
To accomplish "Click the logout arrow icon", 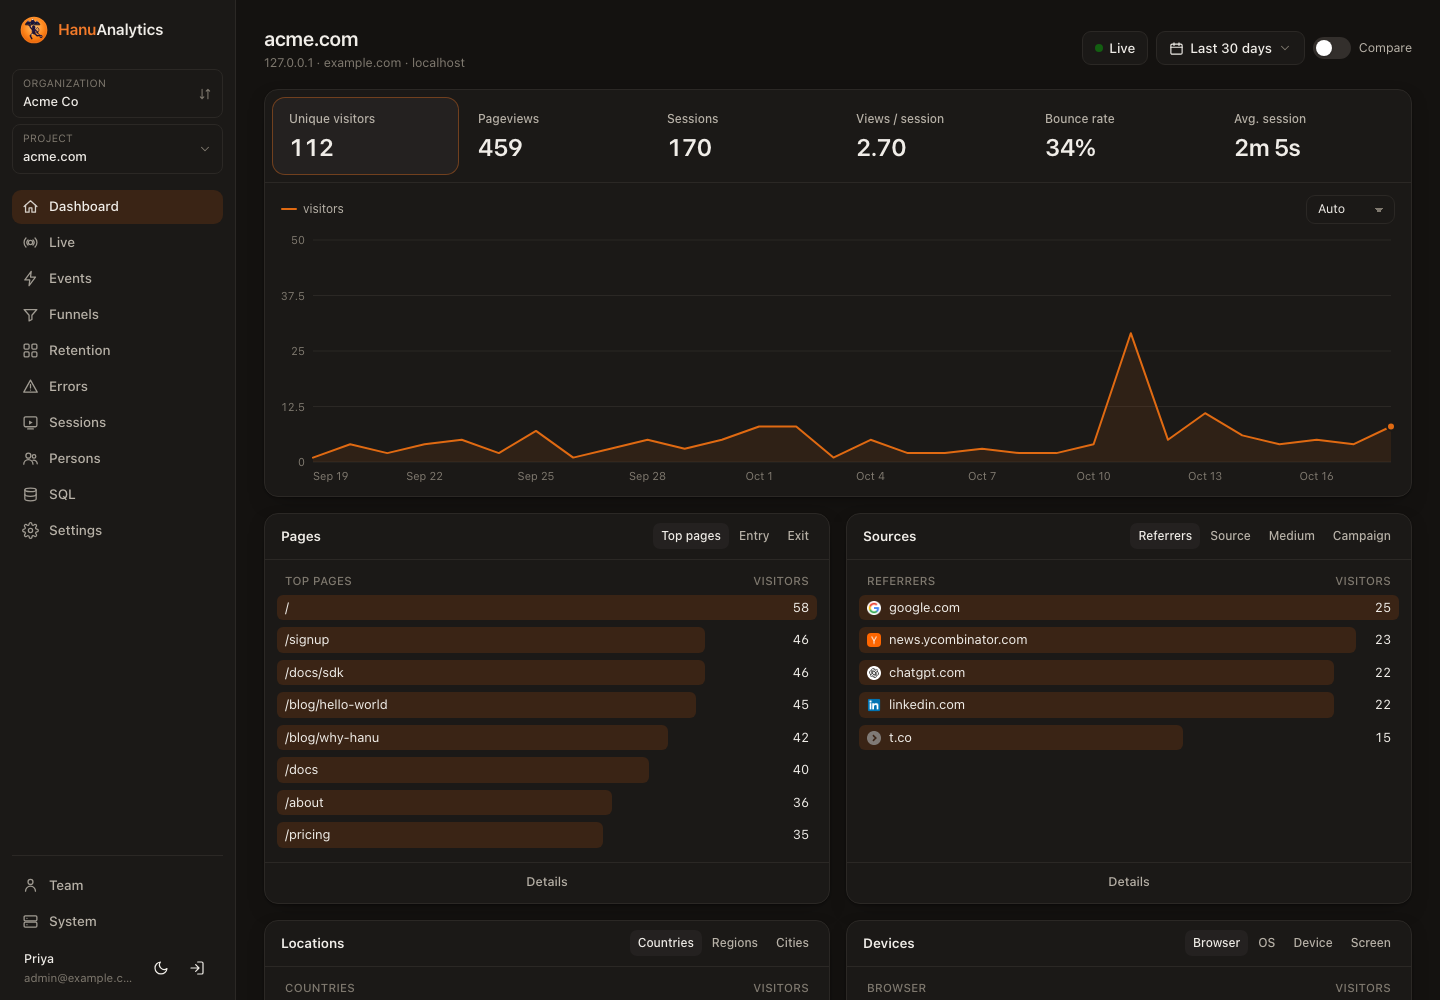I will click(x=198, y=968).
